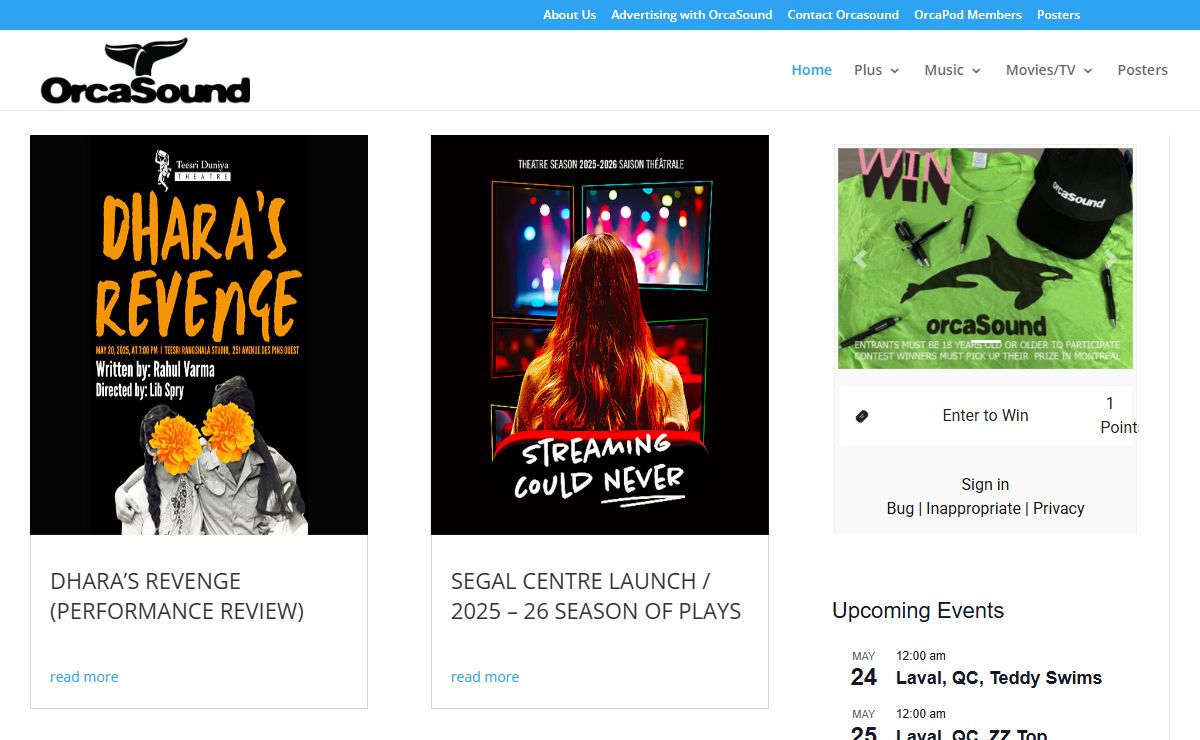The image size is (1200, 740).
Task: Open Laval, QC, Teddy Swims event
Action: pyautogui.click(x=999, y=678)
